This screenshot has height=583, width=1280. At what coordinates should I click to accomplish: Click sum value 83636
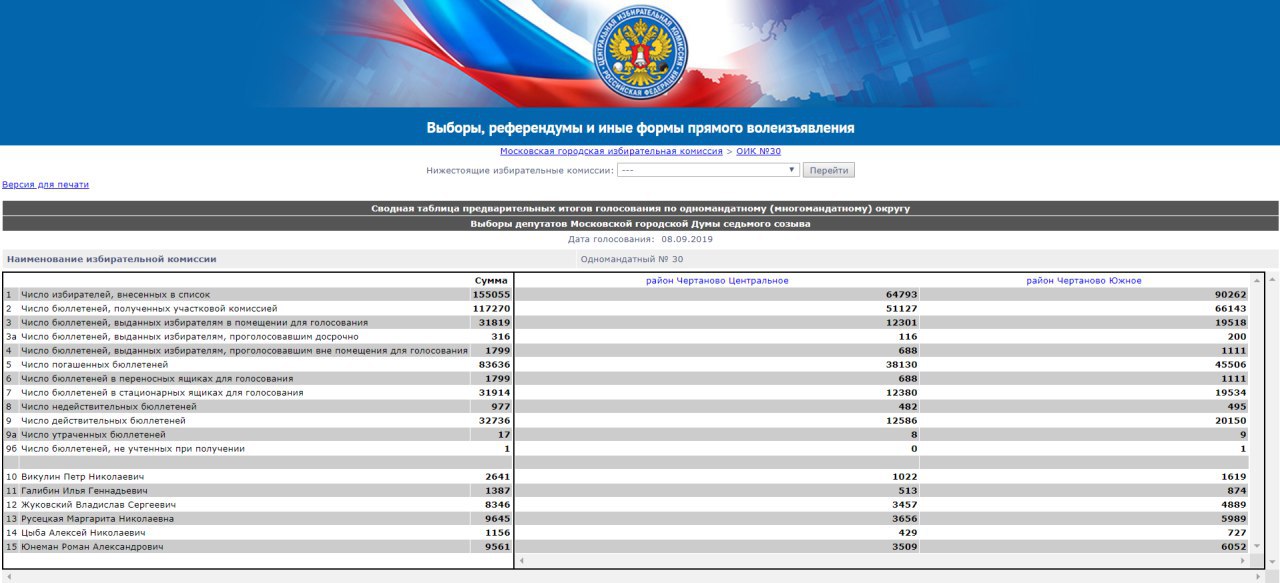coord(494,365)
